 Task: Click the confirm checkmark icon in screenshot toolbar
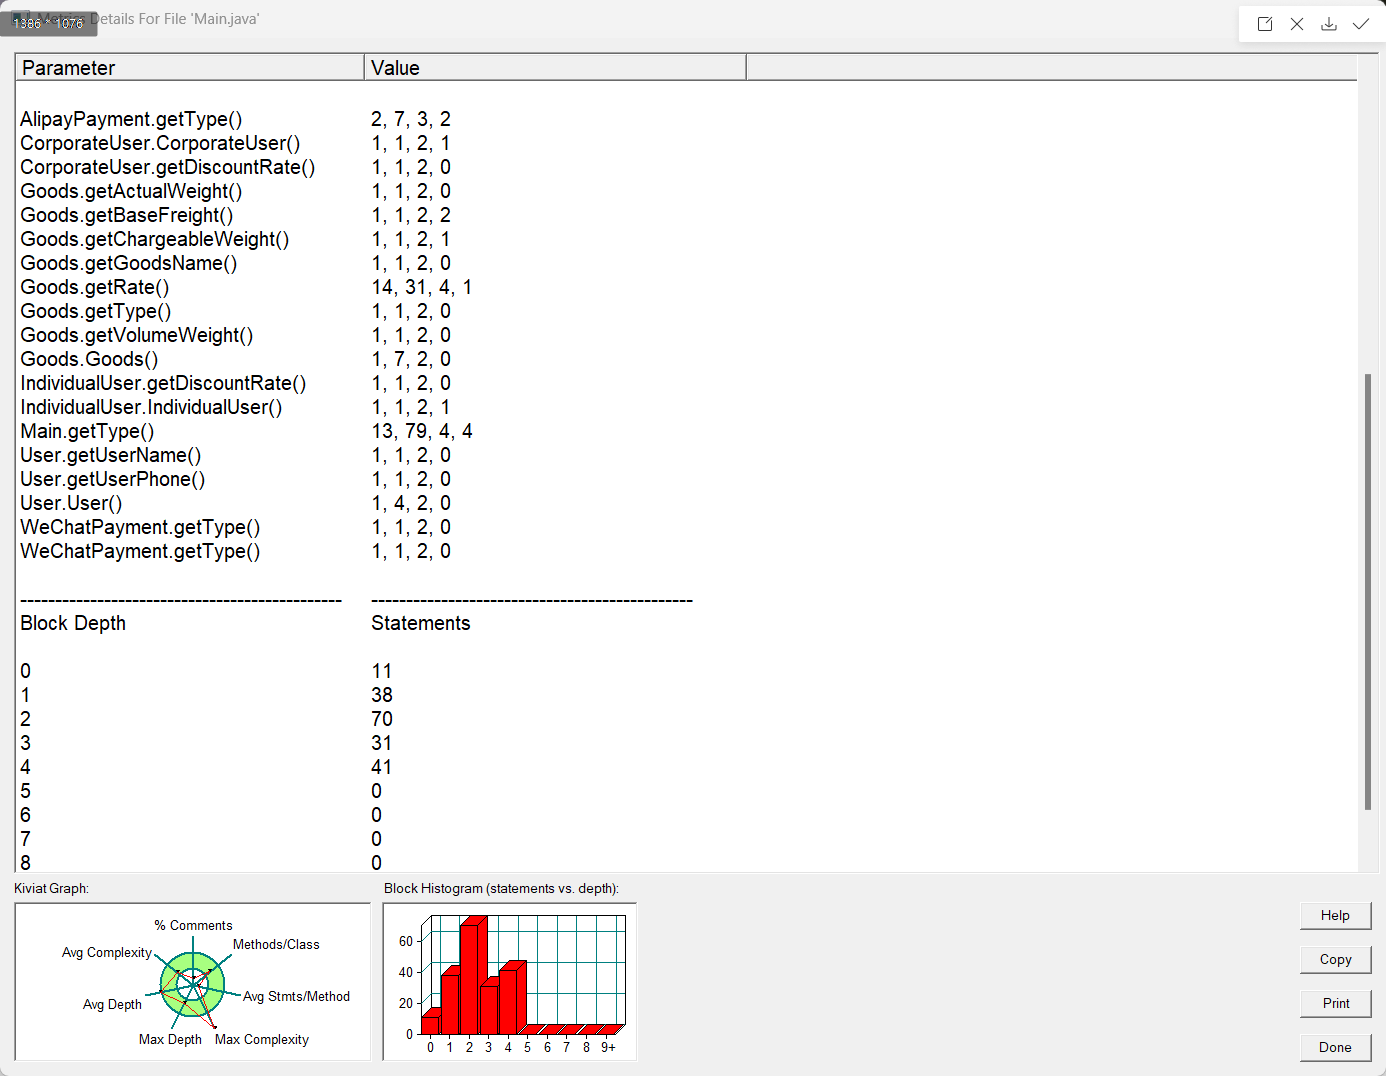(1361, 24)
